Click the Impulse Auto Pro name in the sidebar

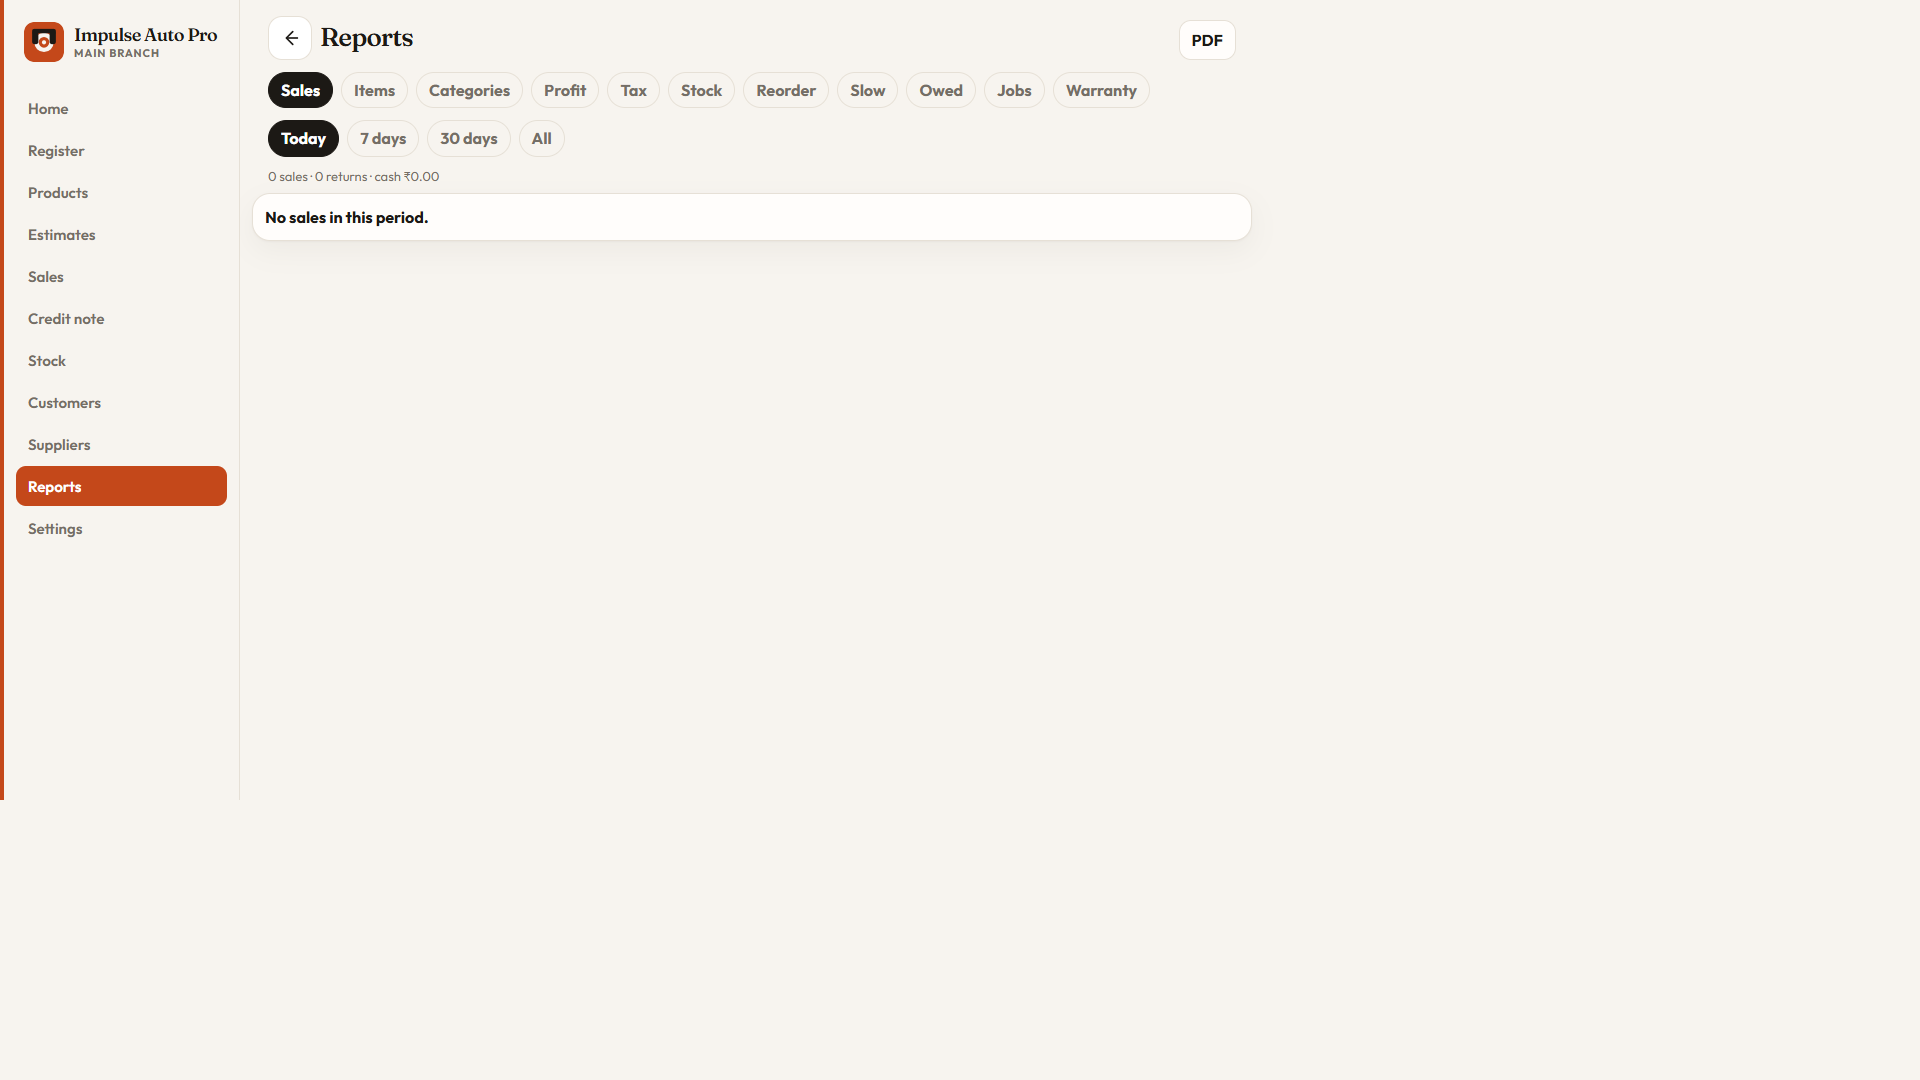(x=145, y=35)
